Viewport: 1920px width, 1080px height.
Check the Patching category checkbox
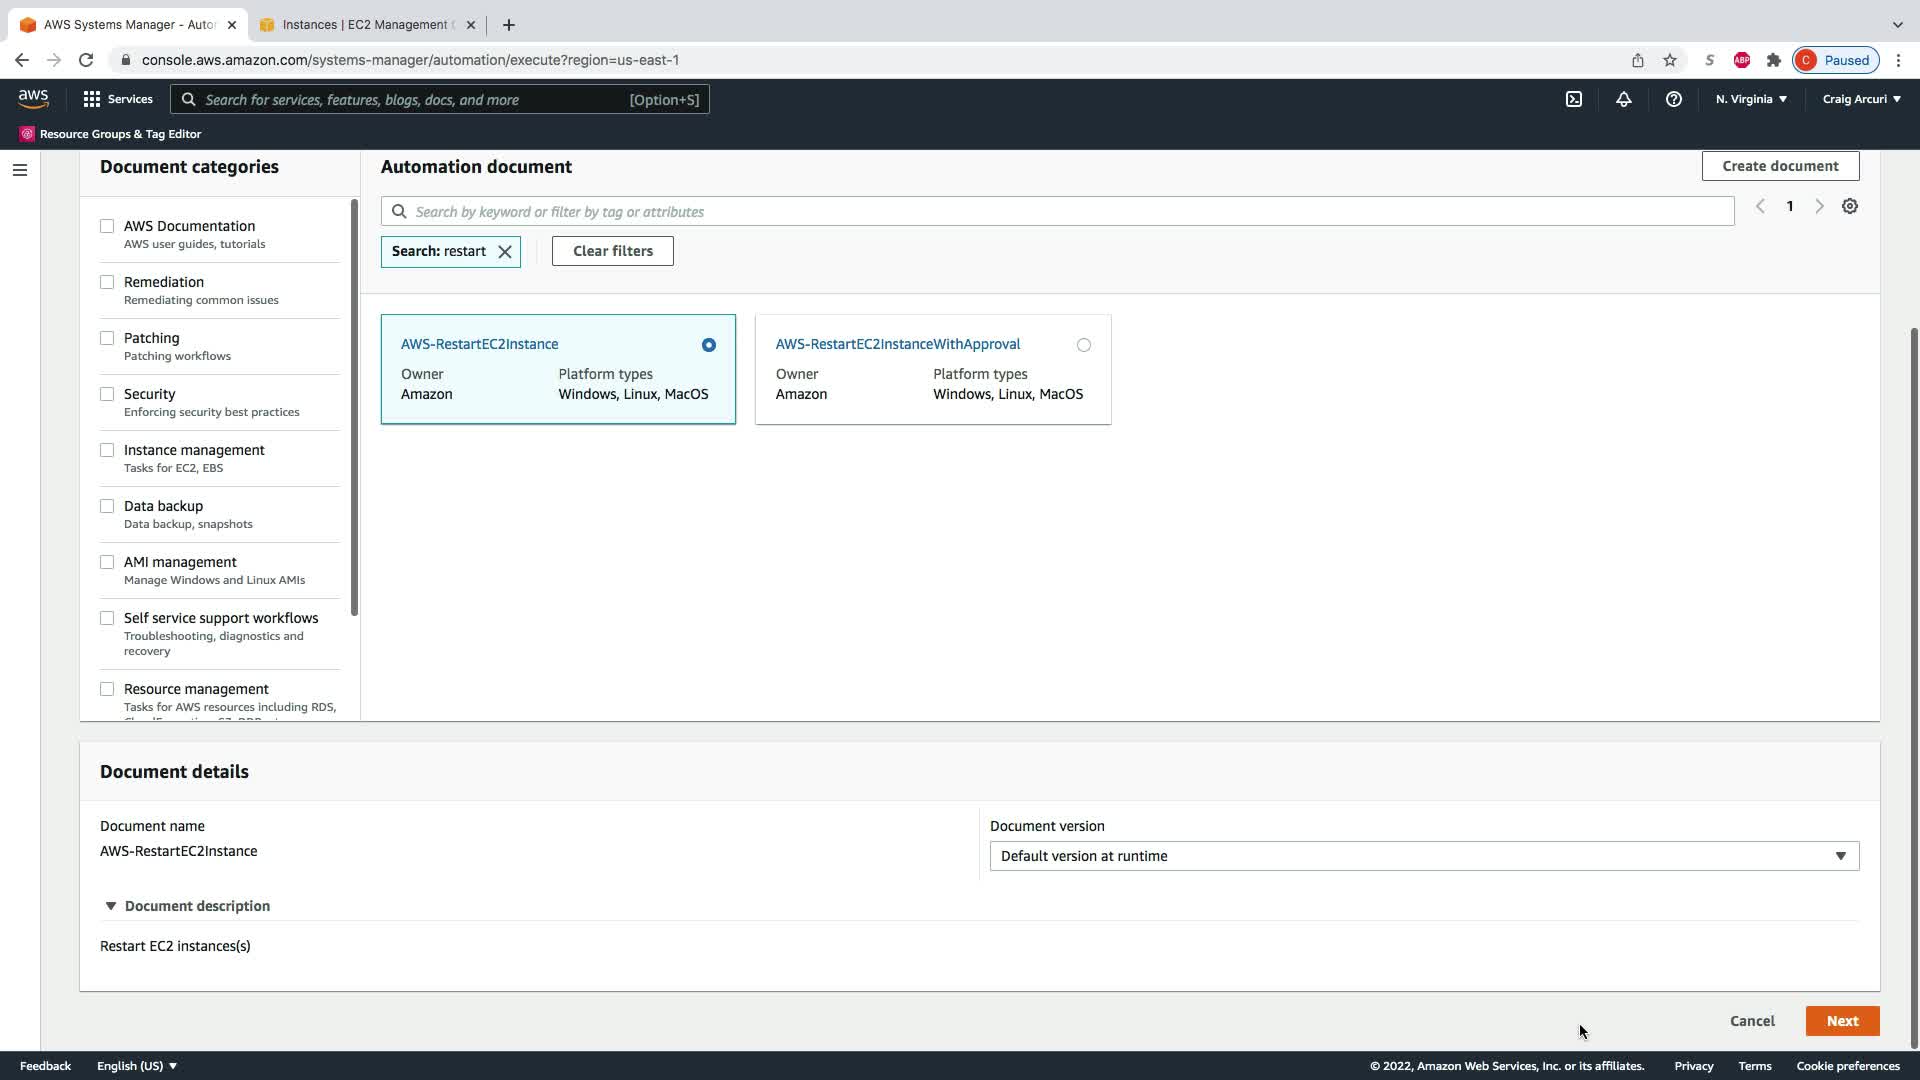pyautogui.click(x=107, y=338)
